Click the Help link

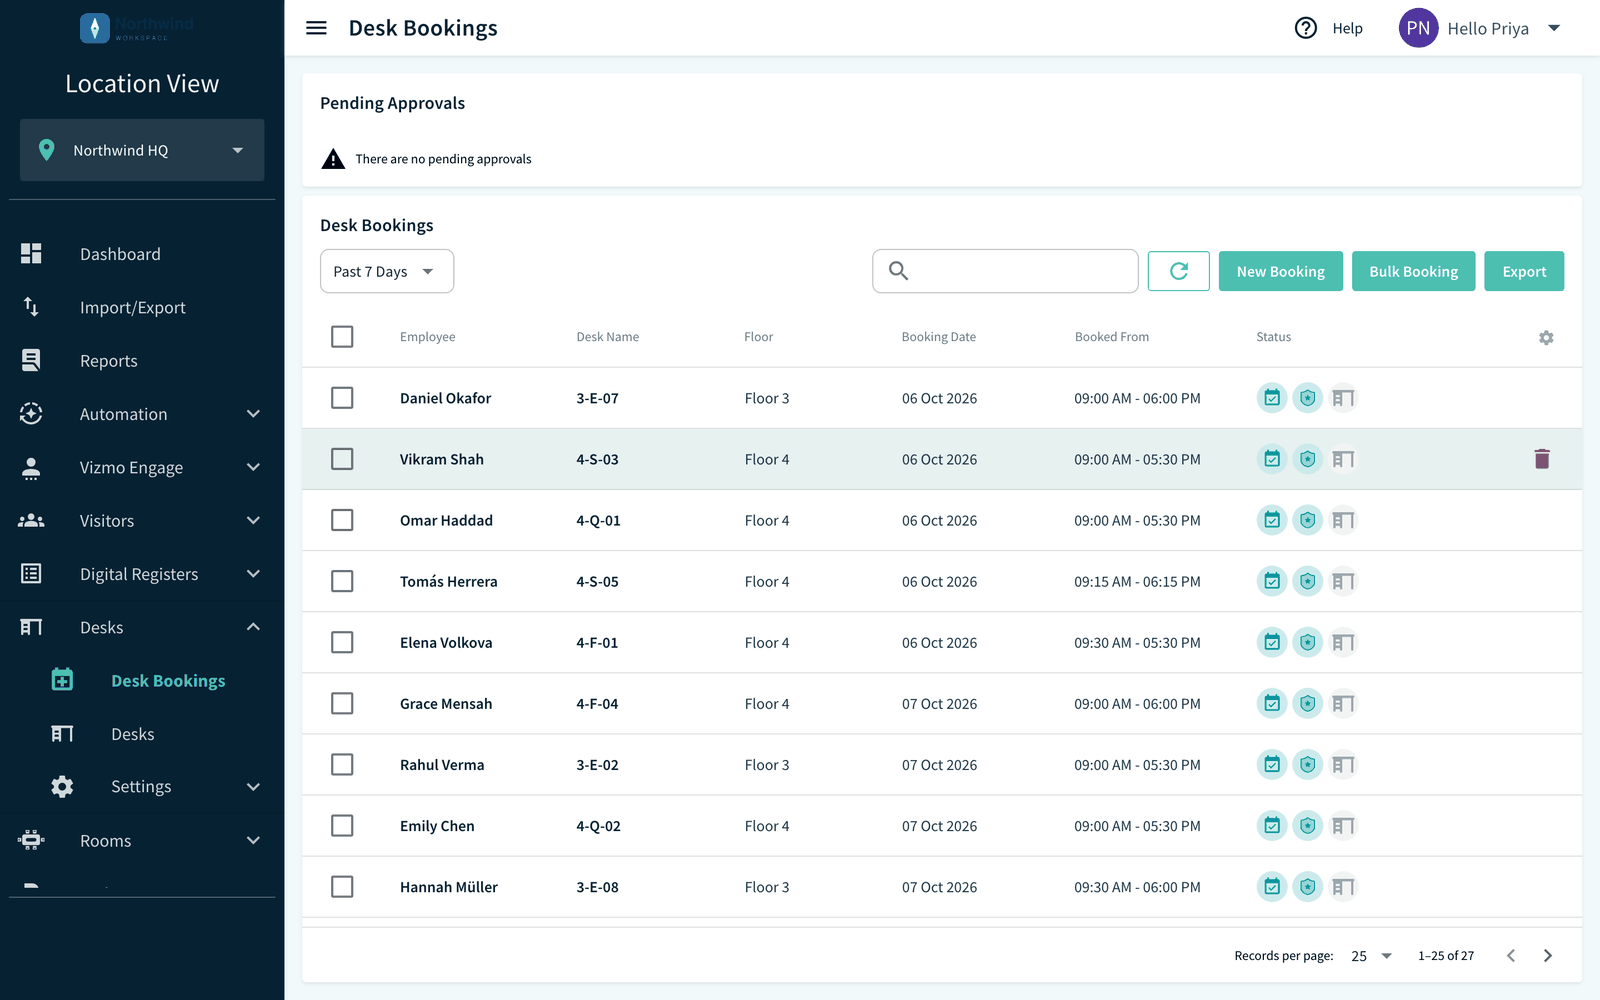coord(1347,28)
